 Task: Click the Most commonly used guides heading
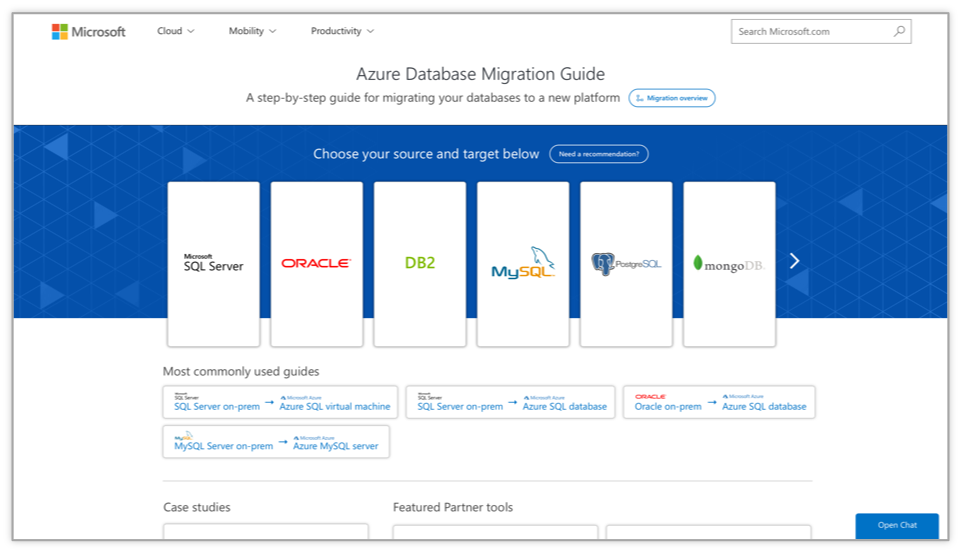[241, 371]
